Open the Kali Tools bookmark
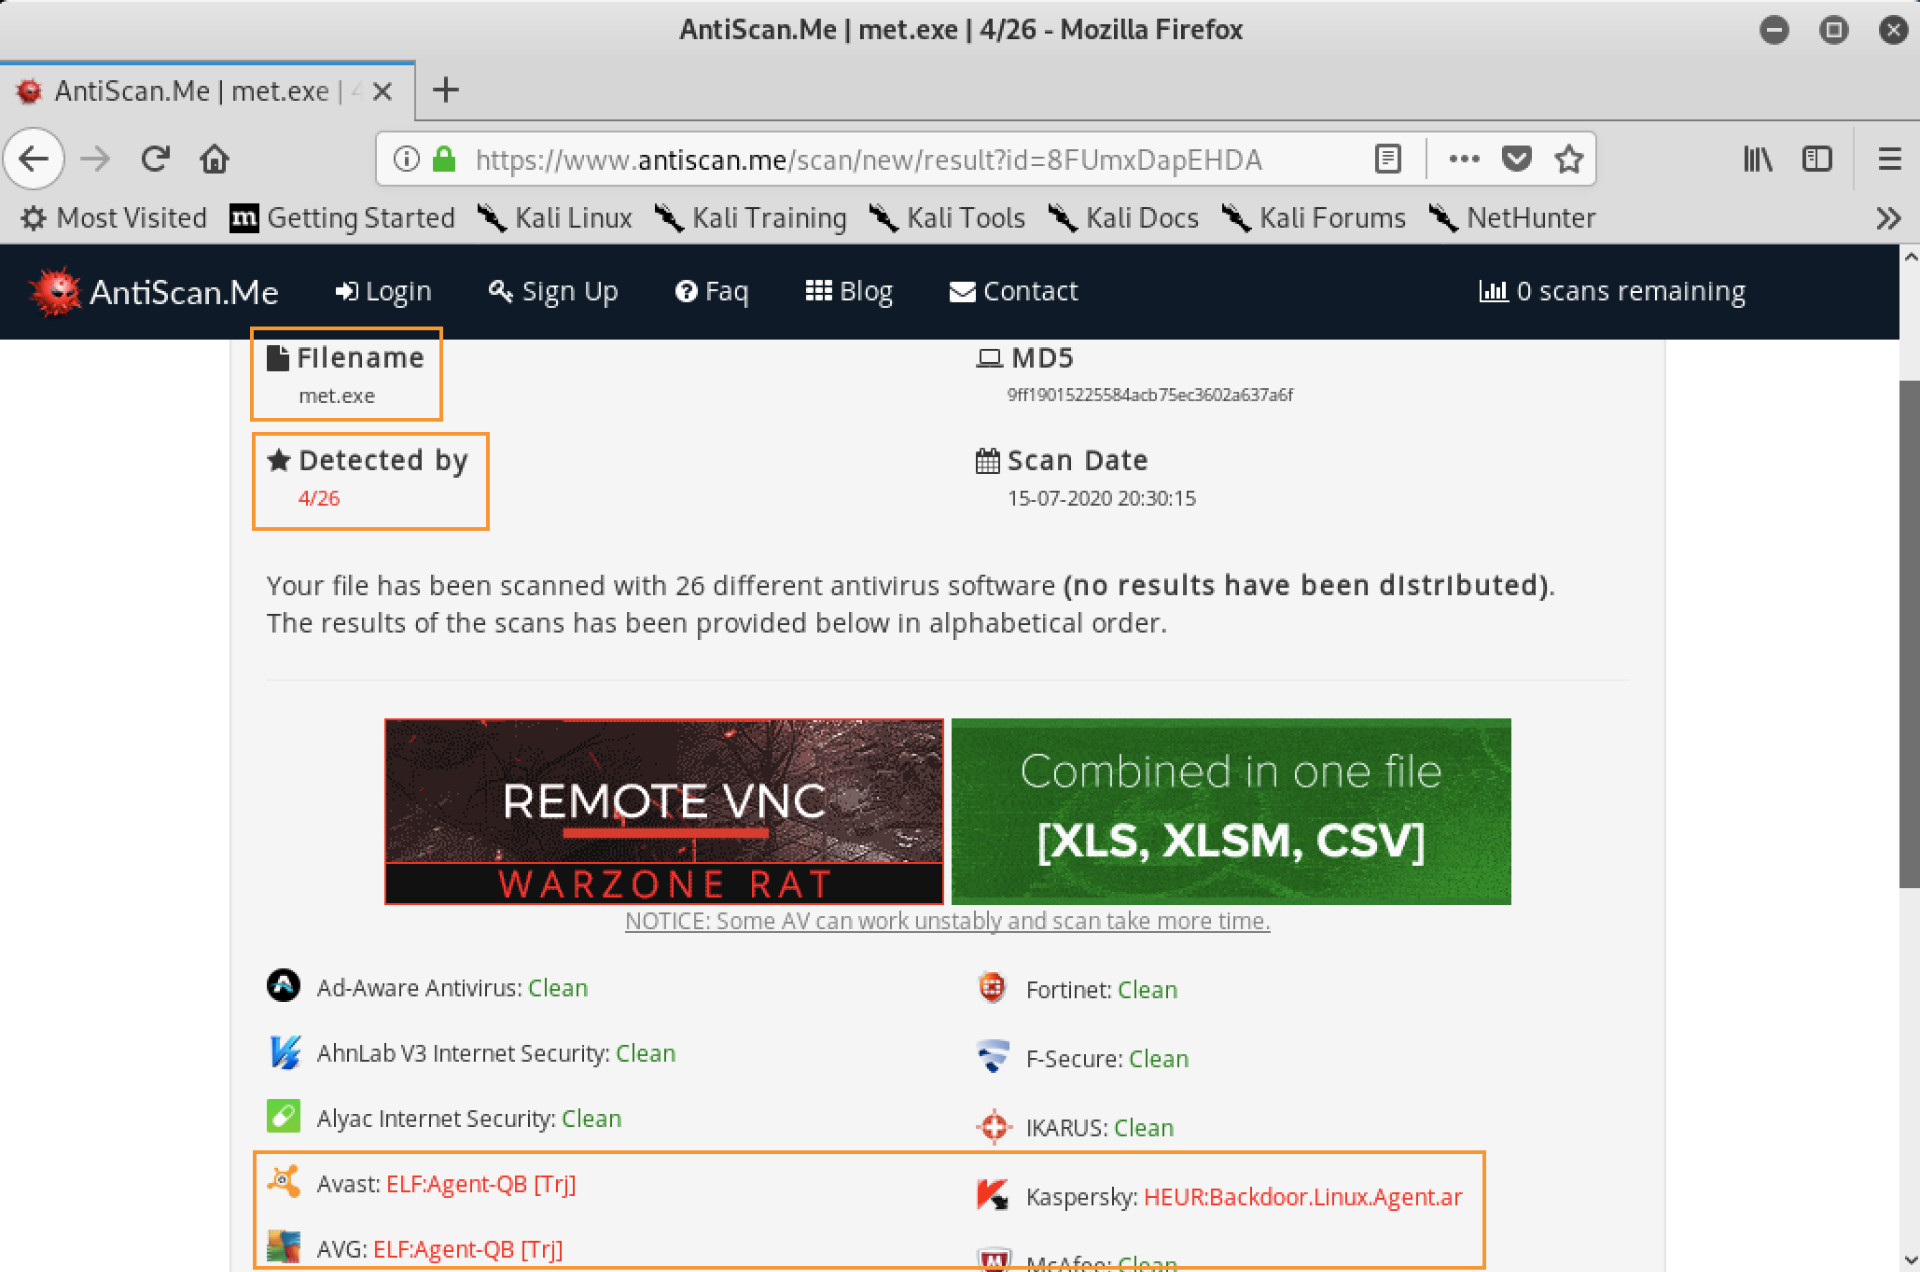Viewport: 1920px width, 1272px height. click(947, 218)
